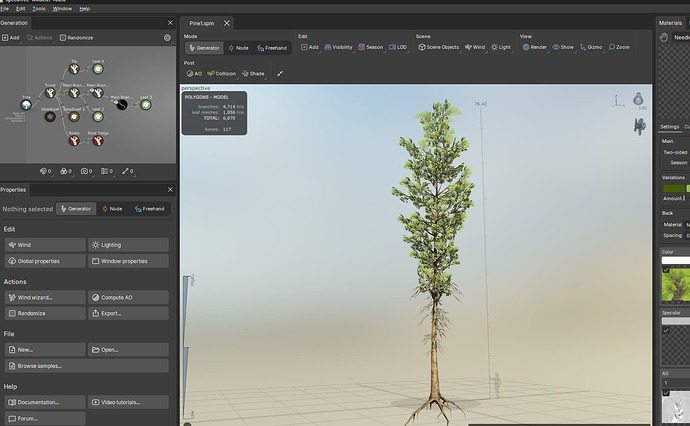Click the camera counter icon under the graph
The width and height of the screenshot is (690, 426).
pyautogui.click(x=86, y=171)
